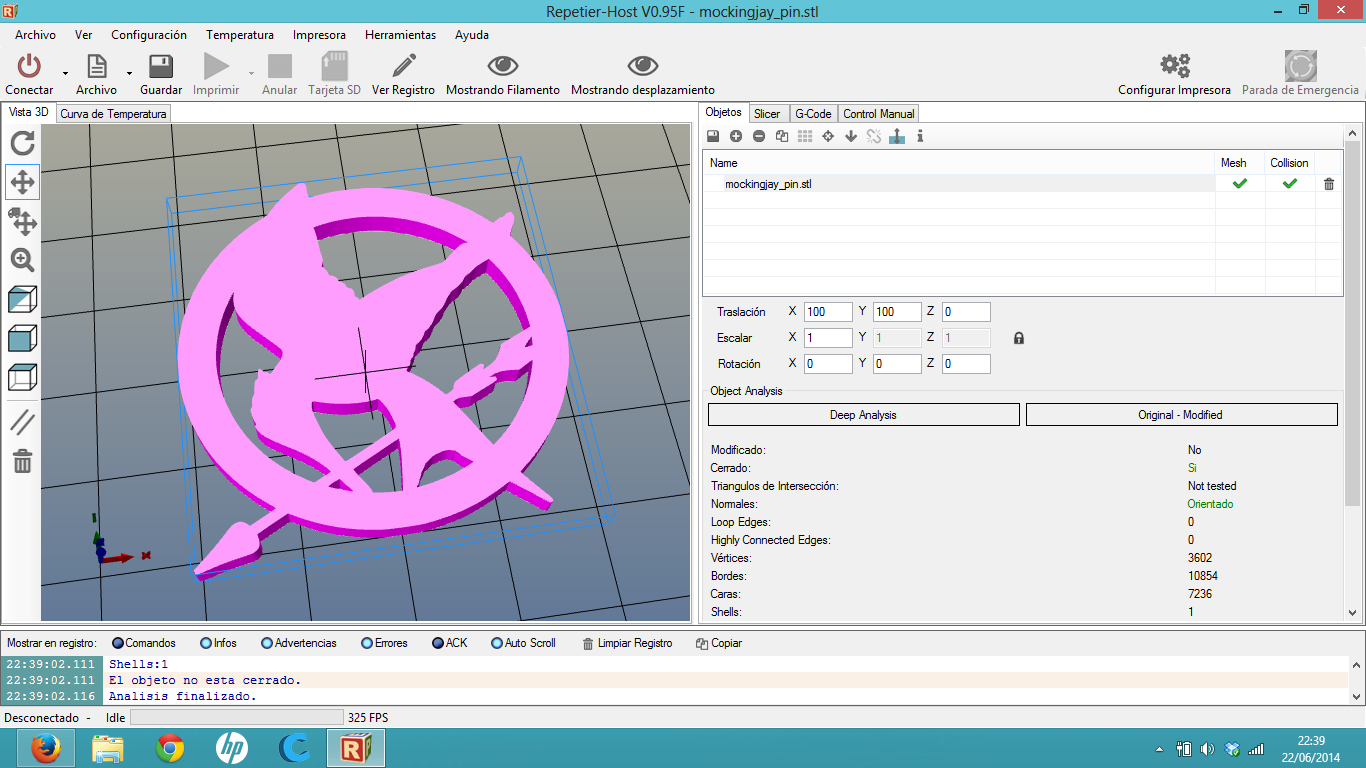Image resolution: width=1366 pixels, height=768 pixels.
Task: Select mockingjay_pin.stl in object list
Action: (x=768, y=184)
